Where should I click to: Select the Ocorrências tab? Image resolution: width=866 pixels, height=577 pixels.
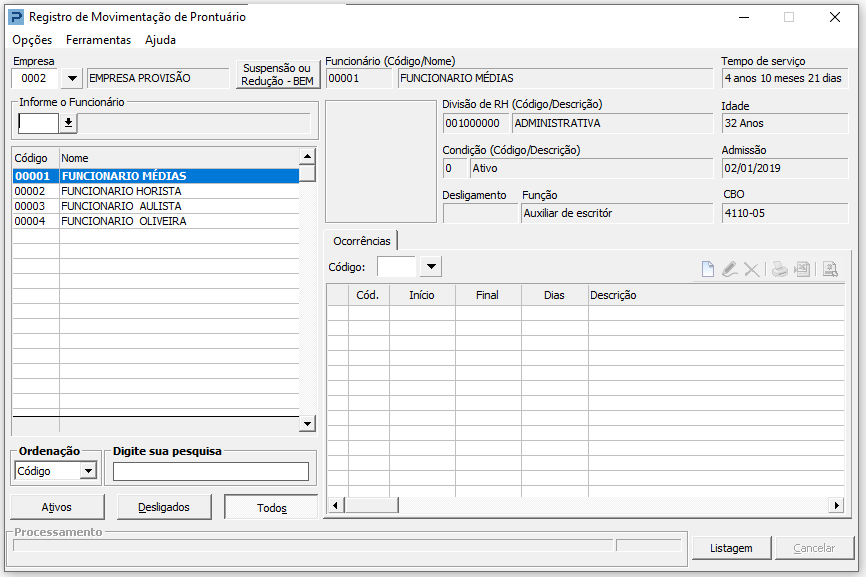click(x=361, y=241)
